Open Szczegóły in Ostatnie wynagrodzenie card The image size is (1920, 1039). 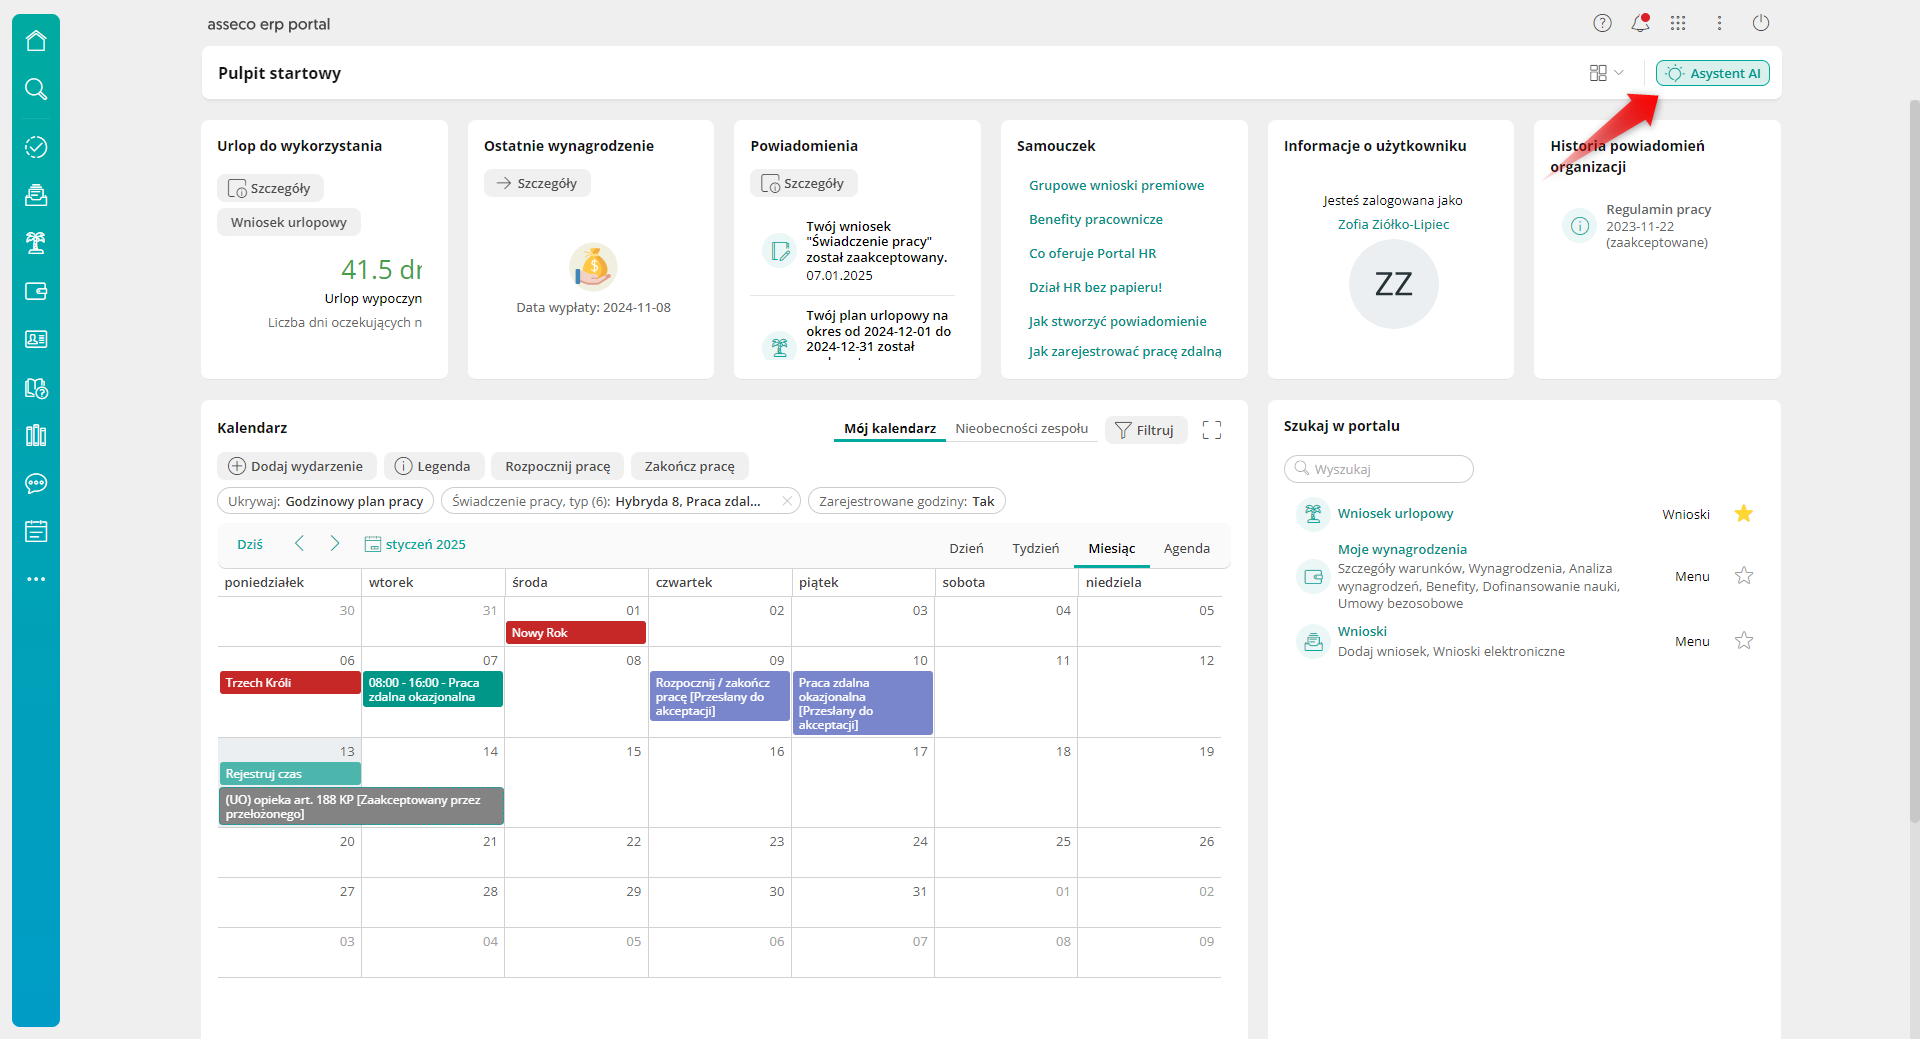(x=537, y=183)
